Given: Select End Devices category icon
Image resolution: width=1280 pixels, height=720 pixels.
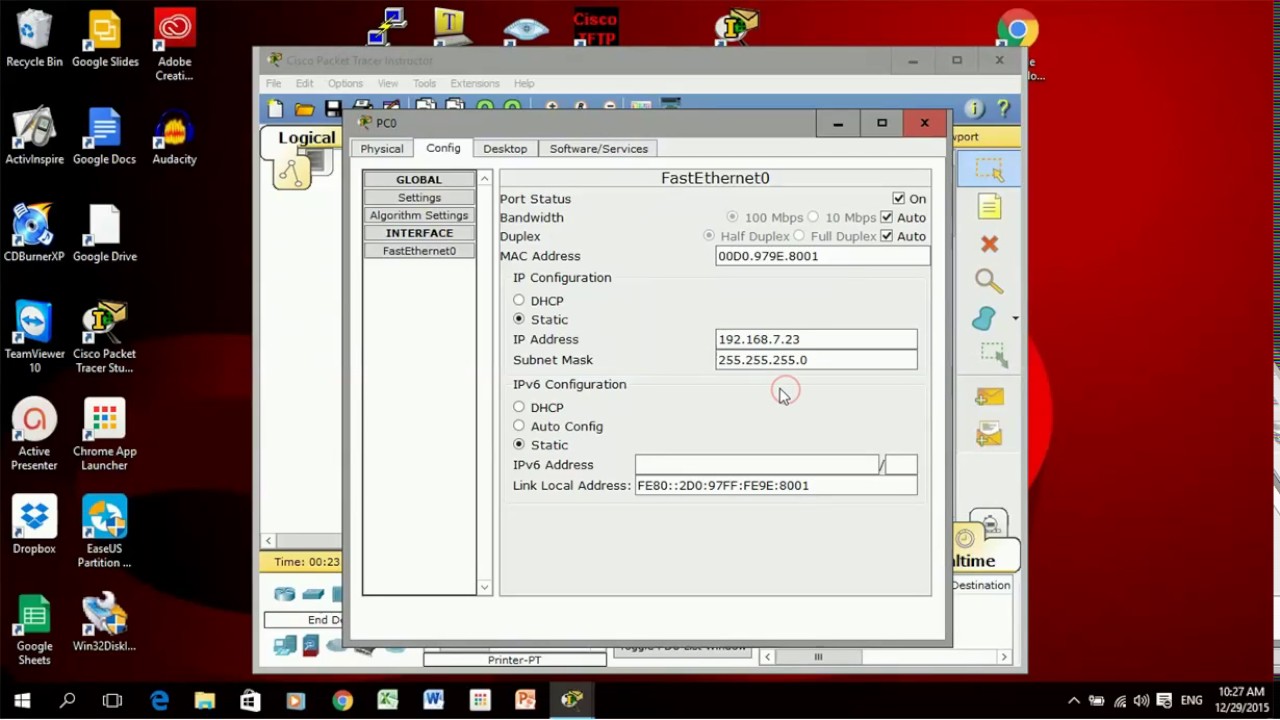Looking at the screenshot, I should coord(285,646).
